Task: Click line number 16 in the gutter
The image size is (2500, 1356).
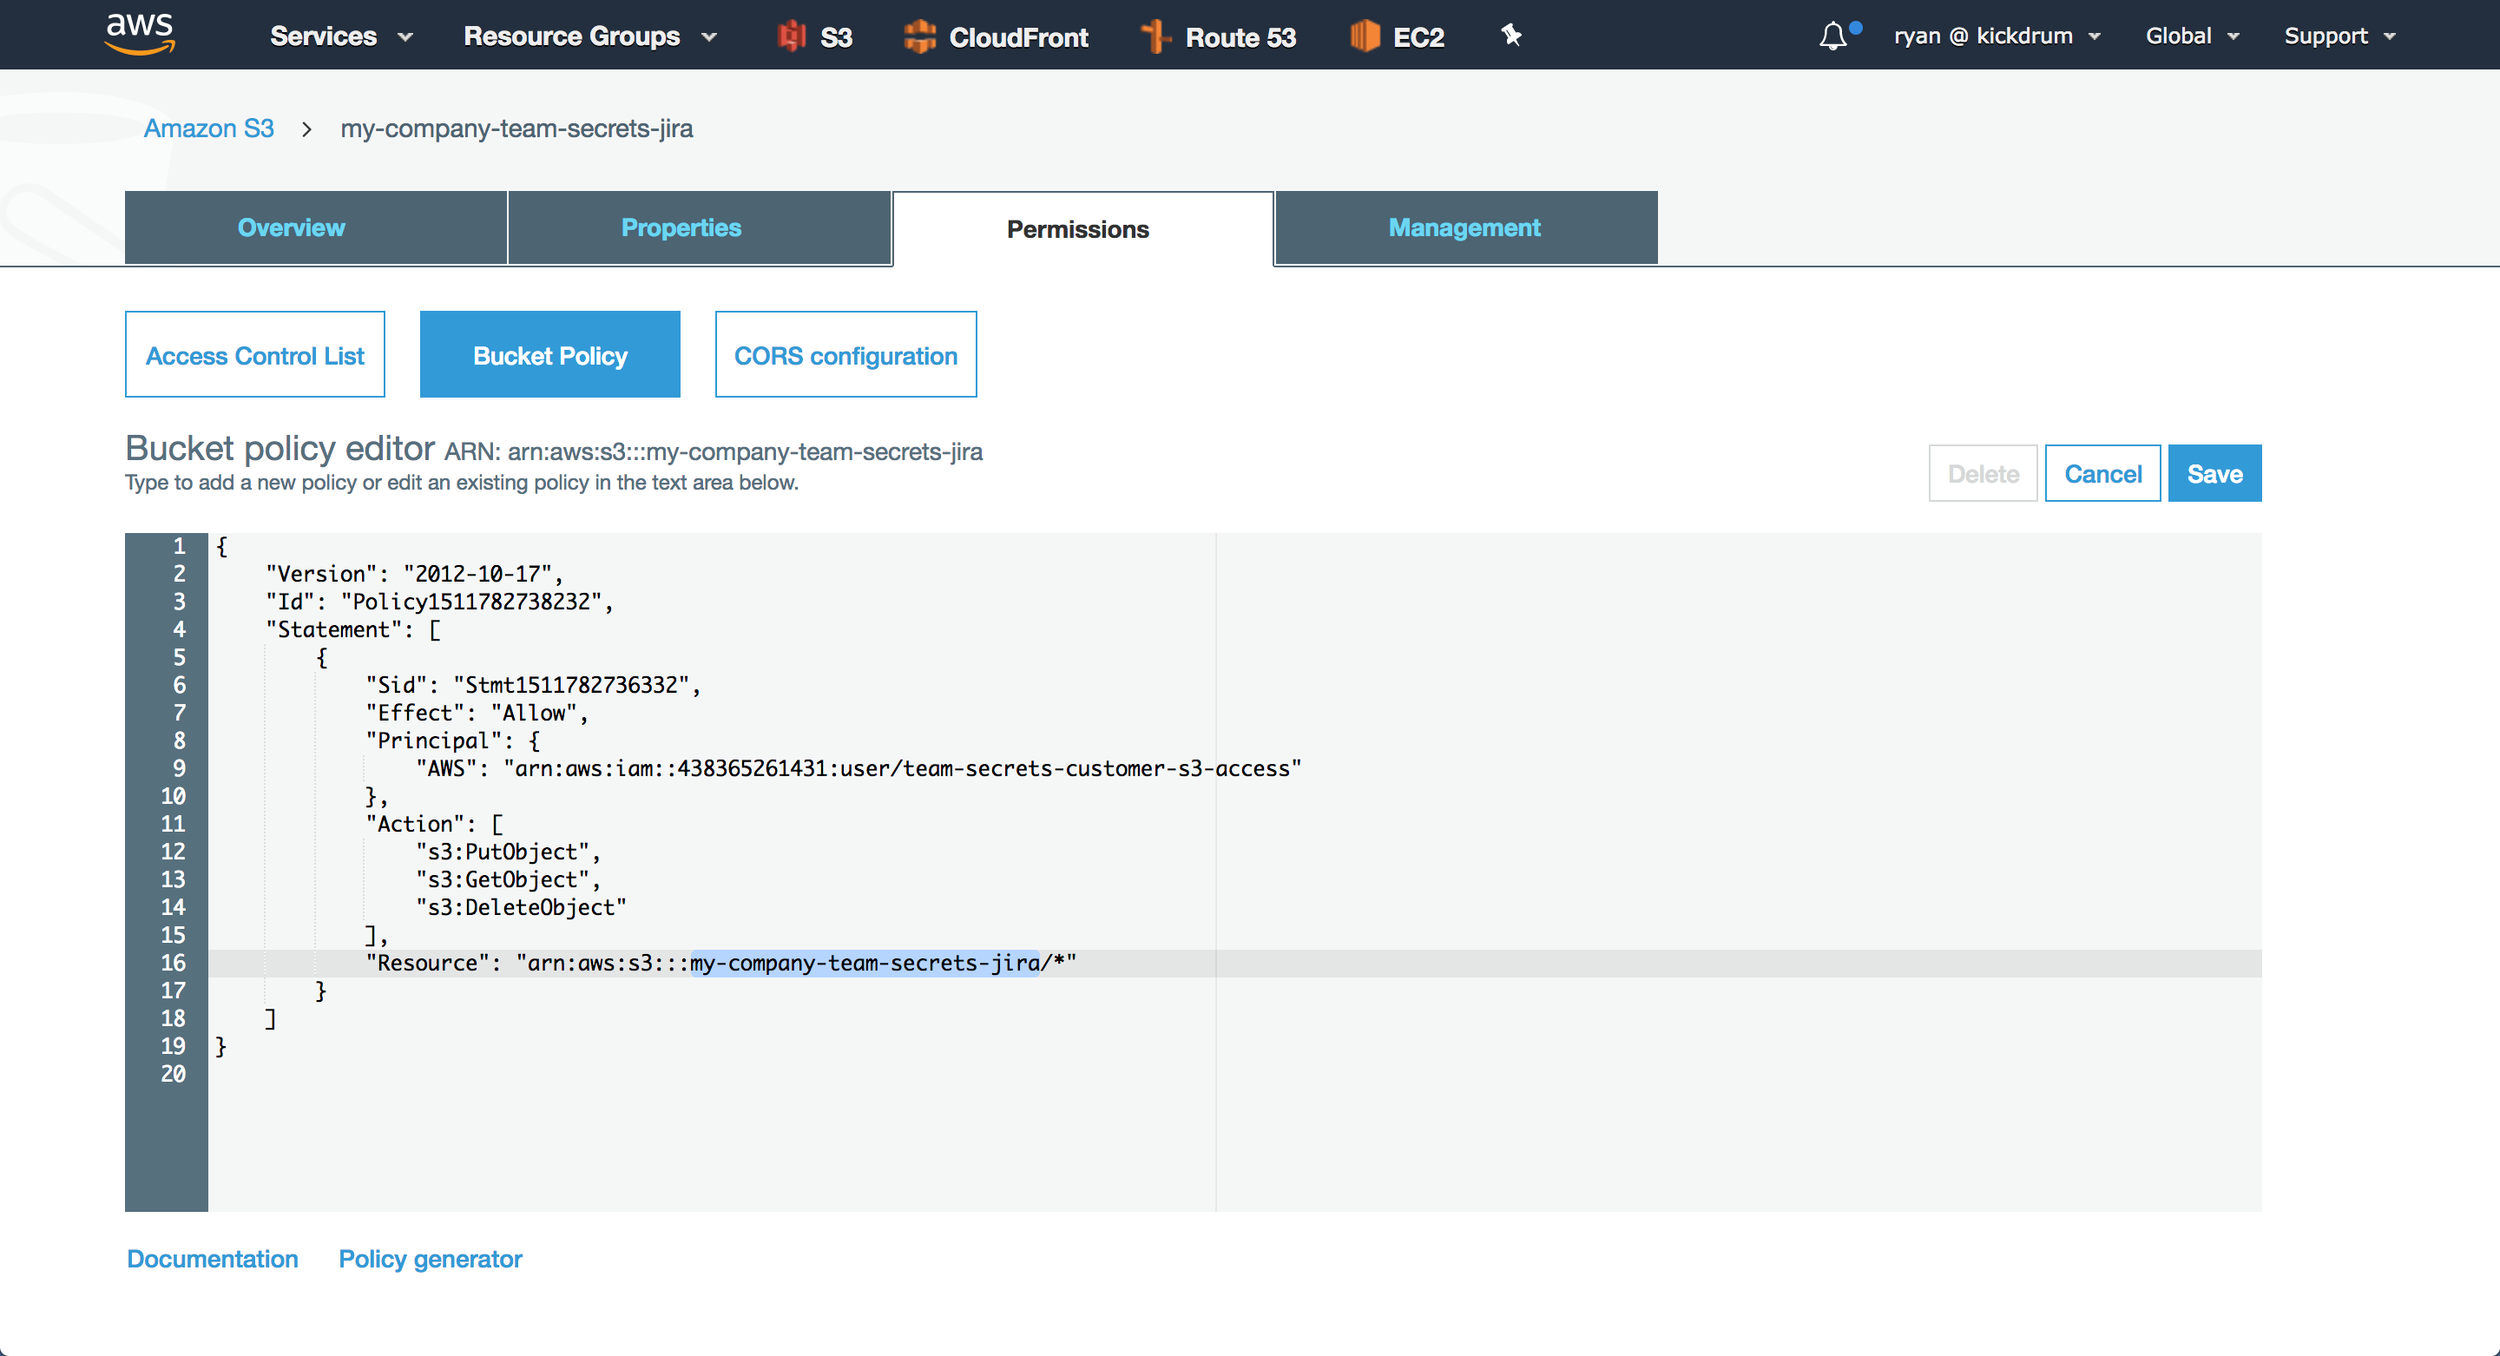Action: [173, 963]
